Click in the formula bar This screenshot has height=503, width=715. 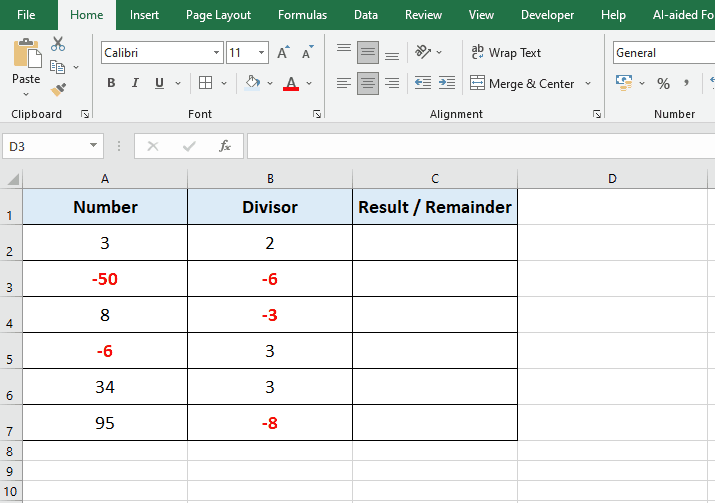click(481, 146)
